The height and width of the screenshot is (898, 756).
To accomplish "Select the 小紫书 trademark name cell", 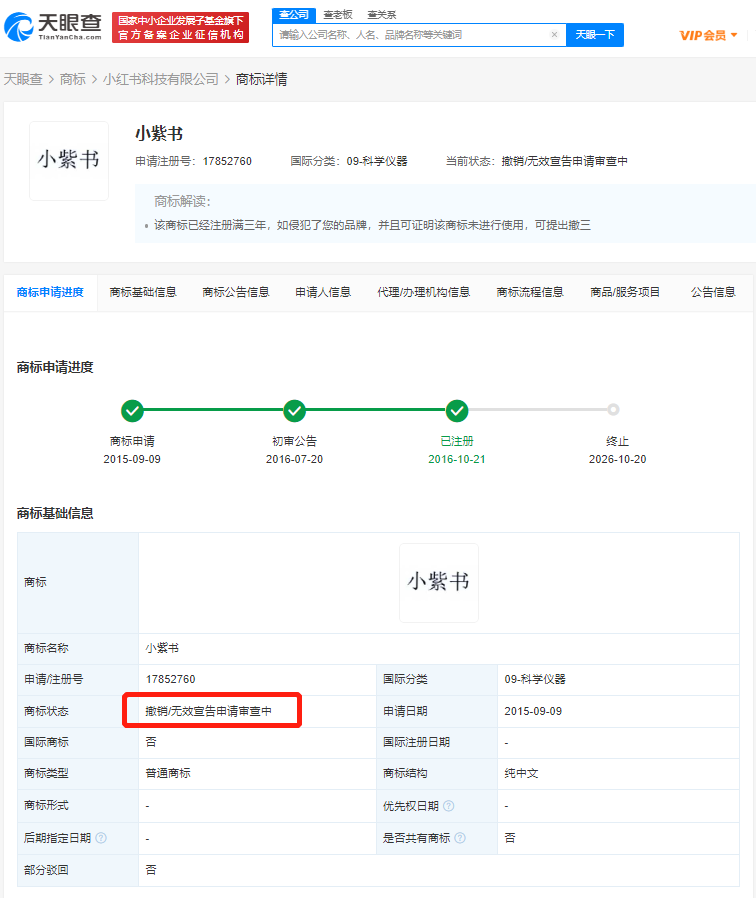I will [x=439, y=648].
